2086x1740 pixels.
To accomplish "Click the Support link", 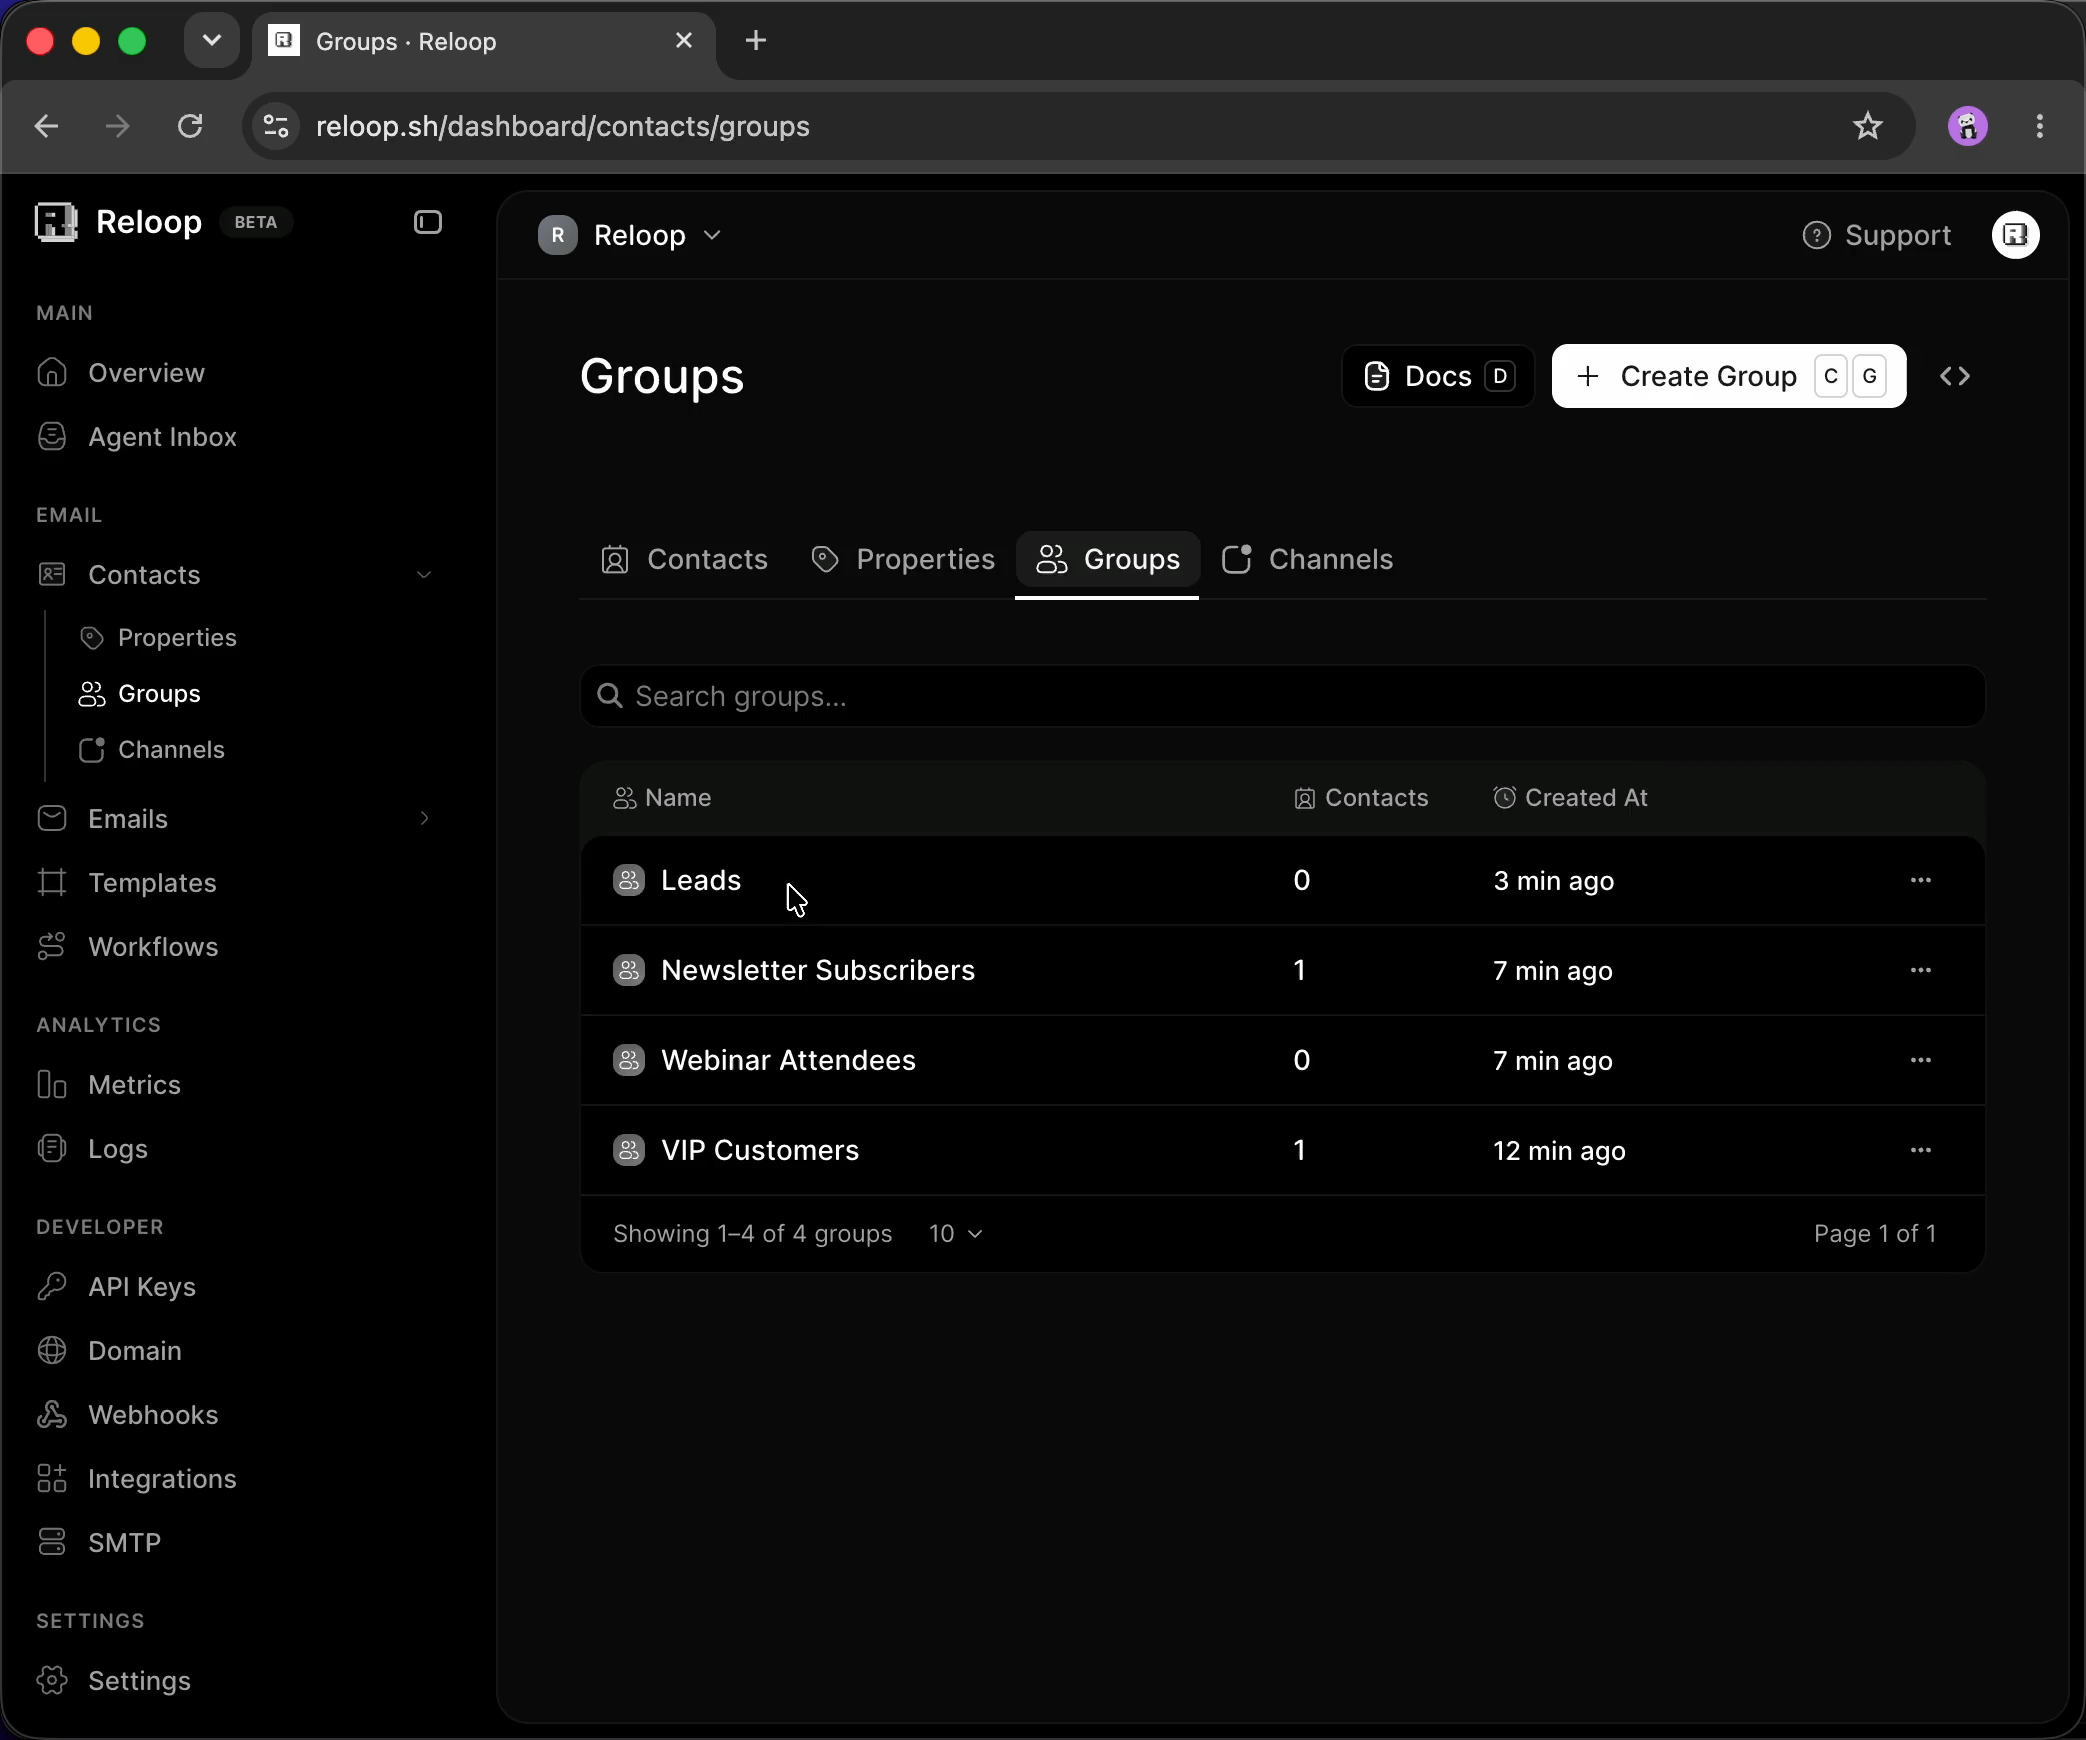I will point(1876,235).
